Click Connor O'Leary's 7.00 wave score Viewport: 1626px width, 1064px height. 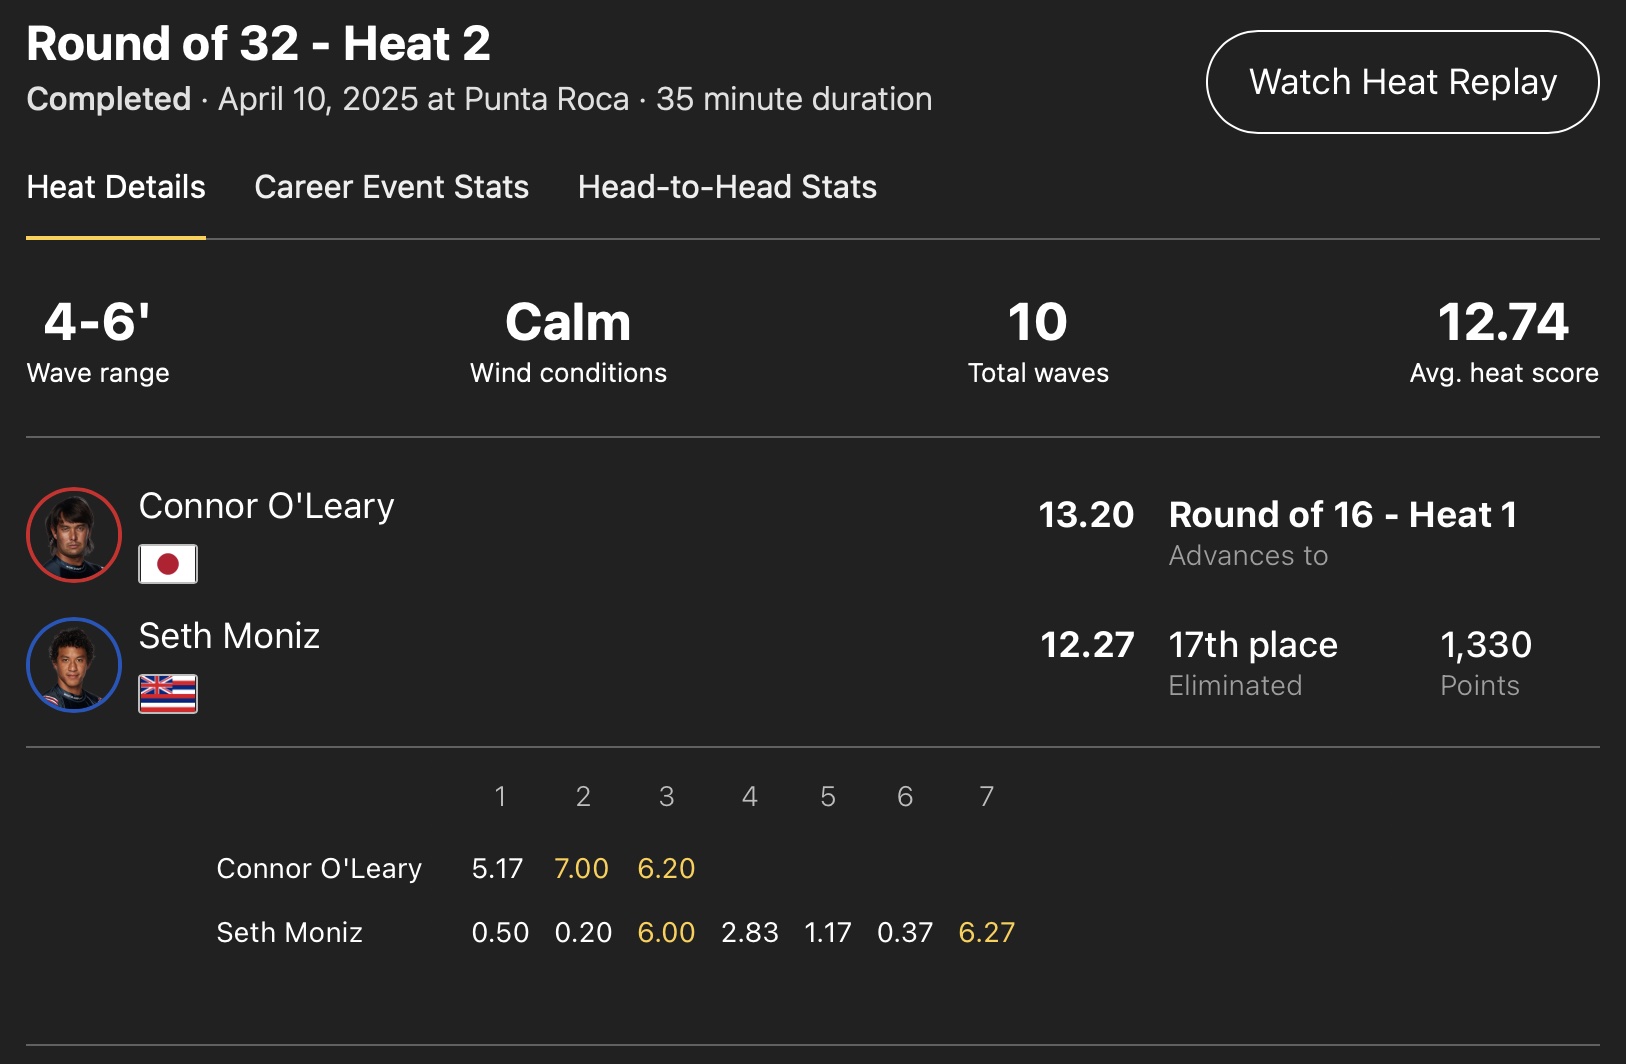pos(581,869)
